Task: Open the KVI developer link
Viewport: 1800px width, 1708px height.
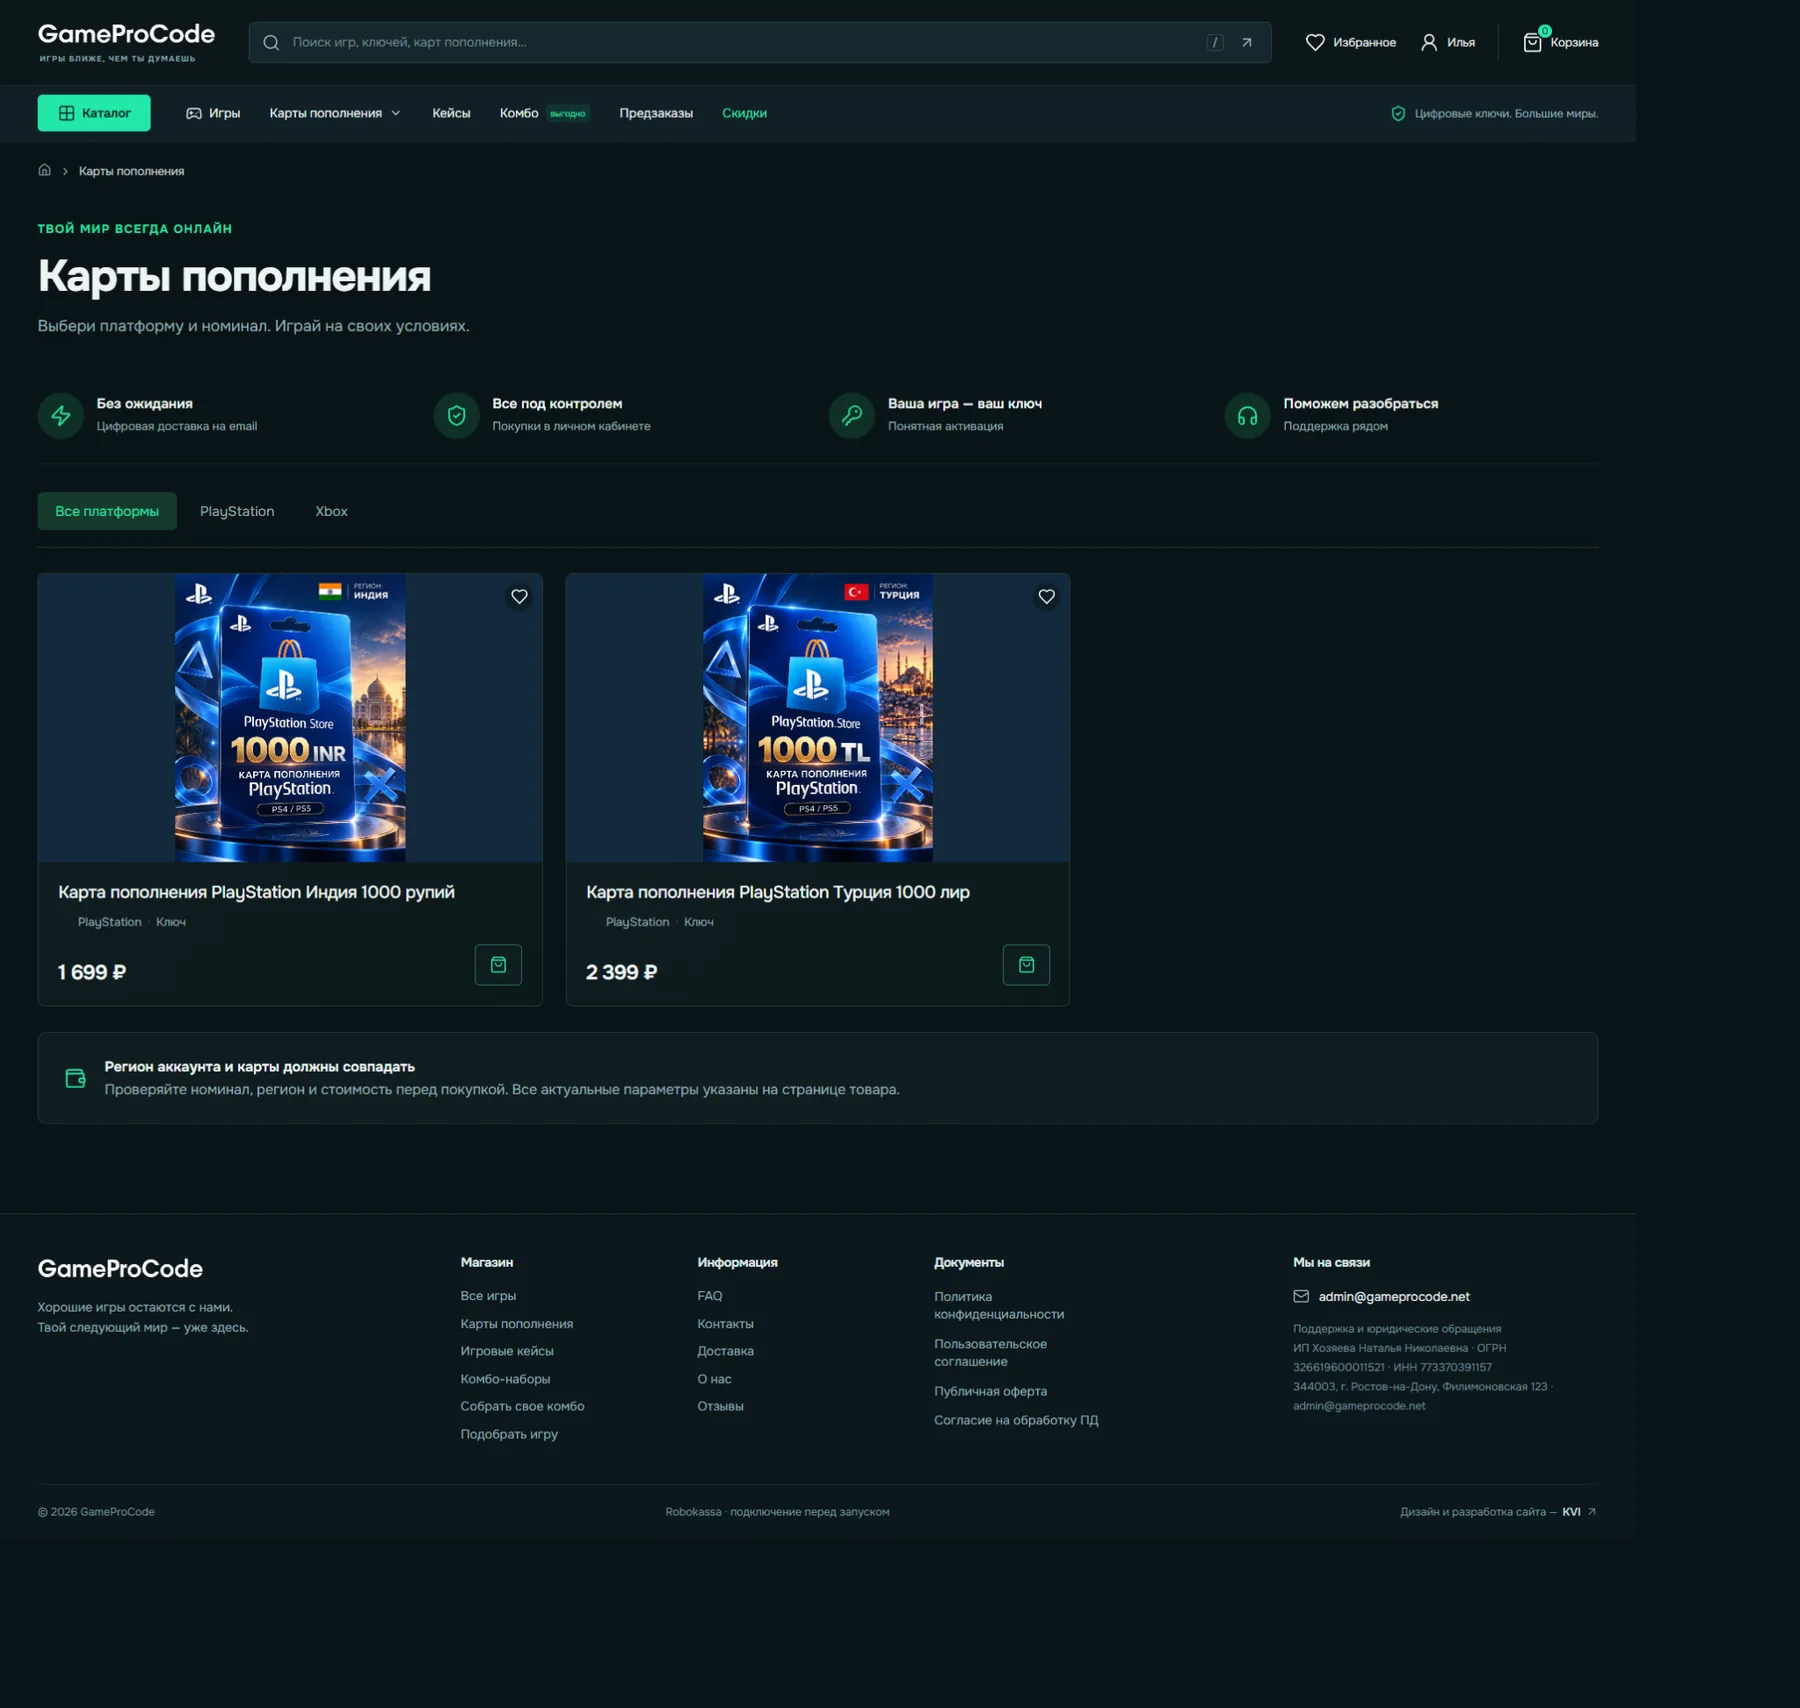Action: point(1579,1512)
